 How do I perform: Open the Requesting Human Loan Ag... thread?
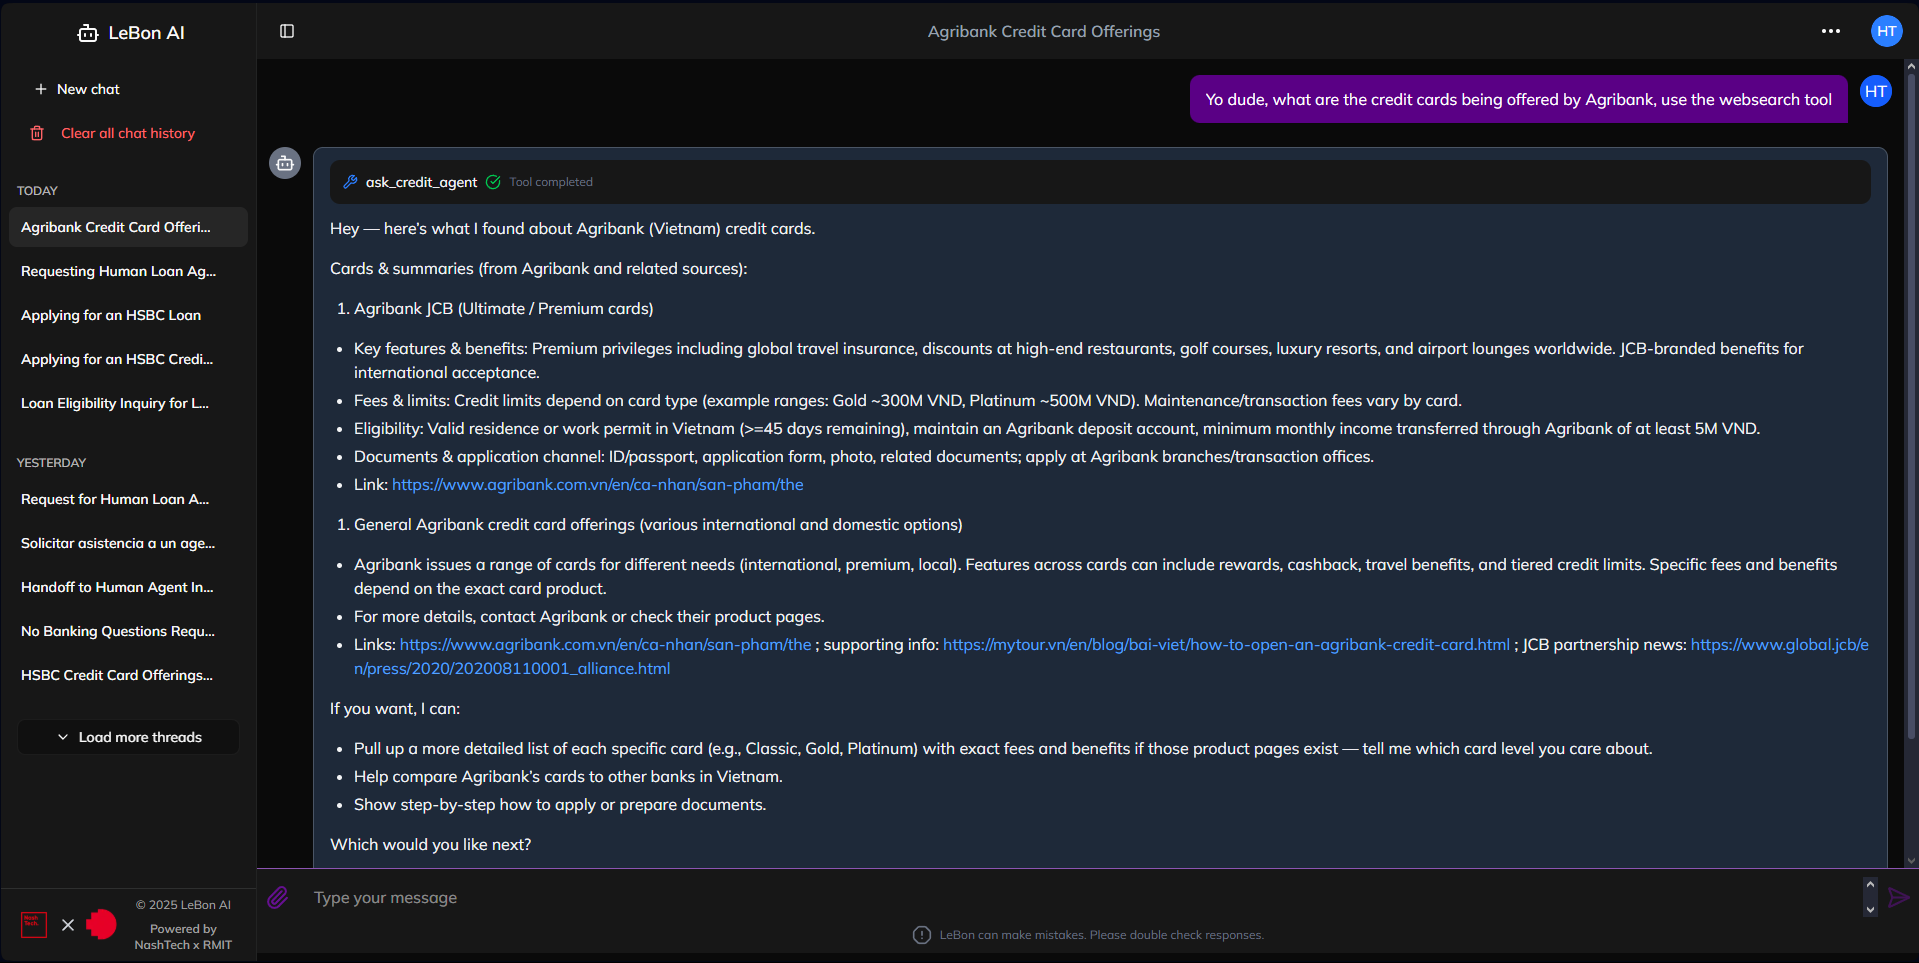tap(118, 271)
